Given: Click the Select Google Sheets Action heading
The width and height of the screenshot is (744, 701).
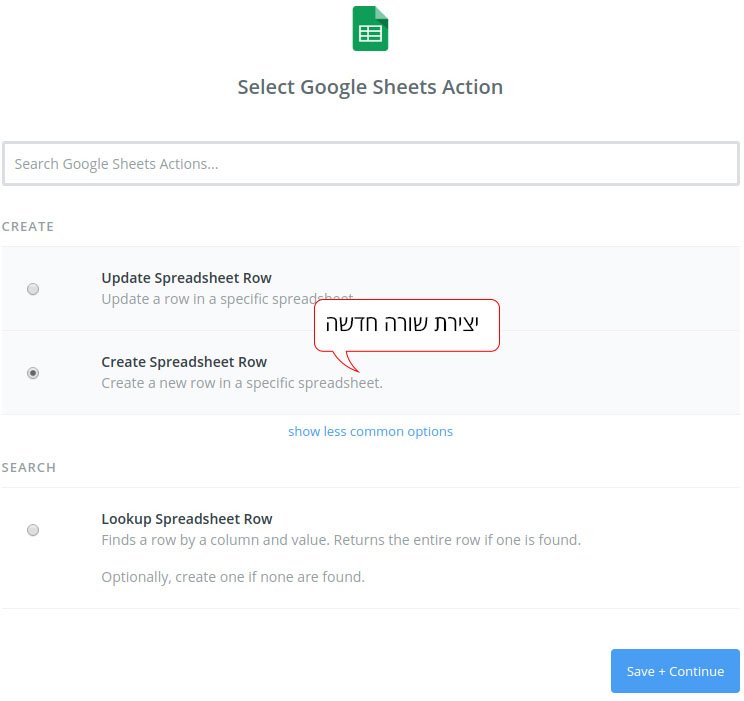Looking at the screenshot, I should click(370, 87).
